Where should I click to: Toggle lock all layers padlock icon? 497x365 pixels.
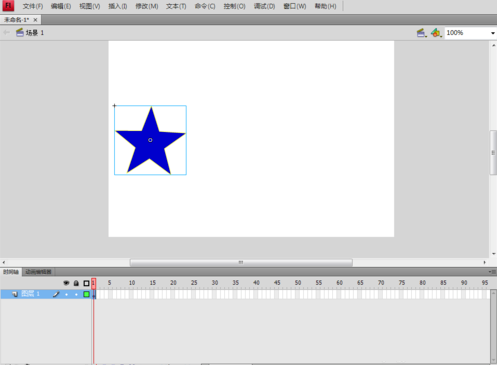click(76, 283)
